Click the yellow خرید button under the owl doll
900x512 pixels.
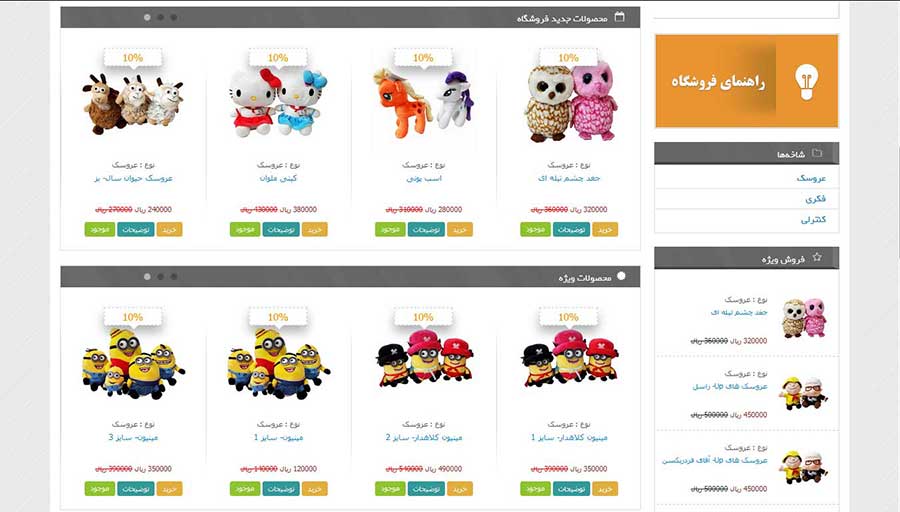pos(605,230)
